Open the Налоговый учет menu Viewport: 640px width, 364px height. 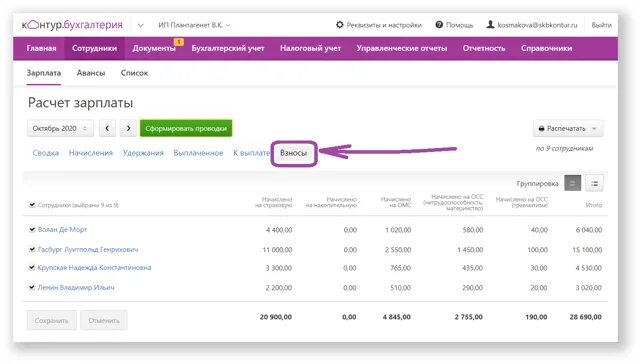point(310,48)
